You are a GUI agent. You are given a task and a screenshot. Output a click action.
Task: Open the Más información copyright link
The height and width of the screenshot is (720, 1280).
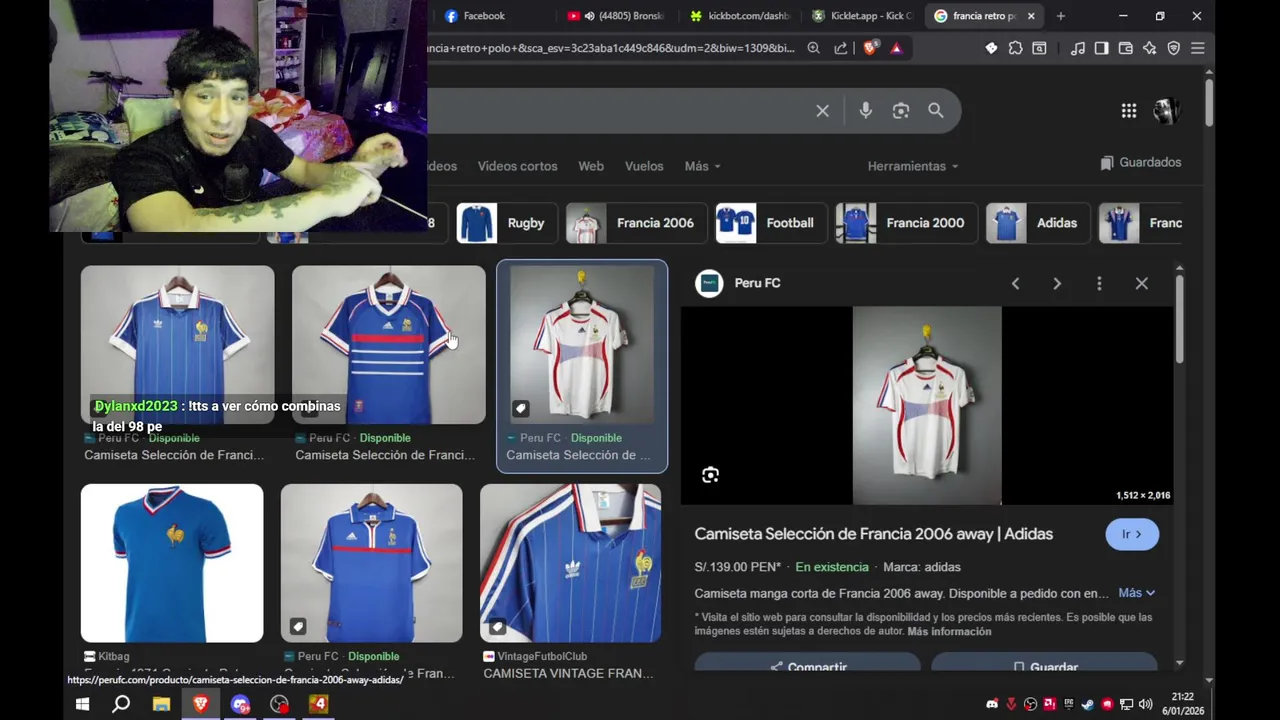click(x=949, y=631)
